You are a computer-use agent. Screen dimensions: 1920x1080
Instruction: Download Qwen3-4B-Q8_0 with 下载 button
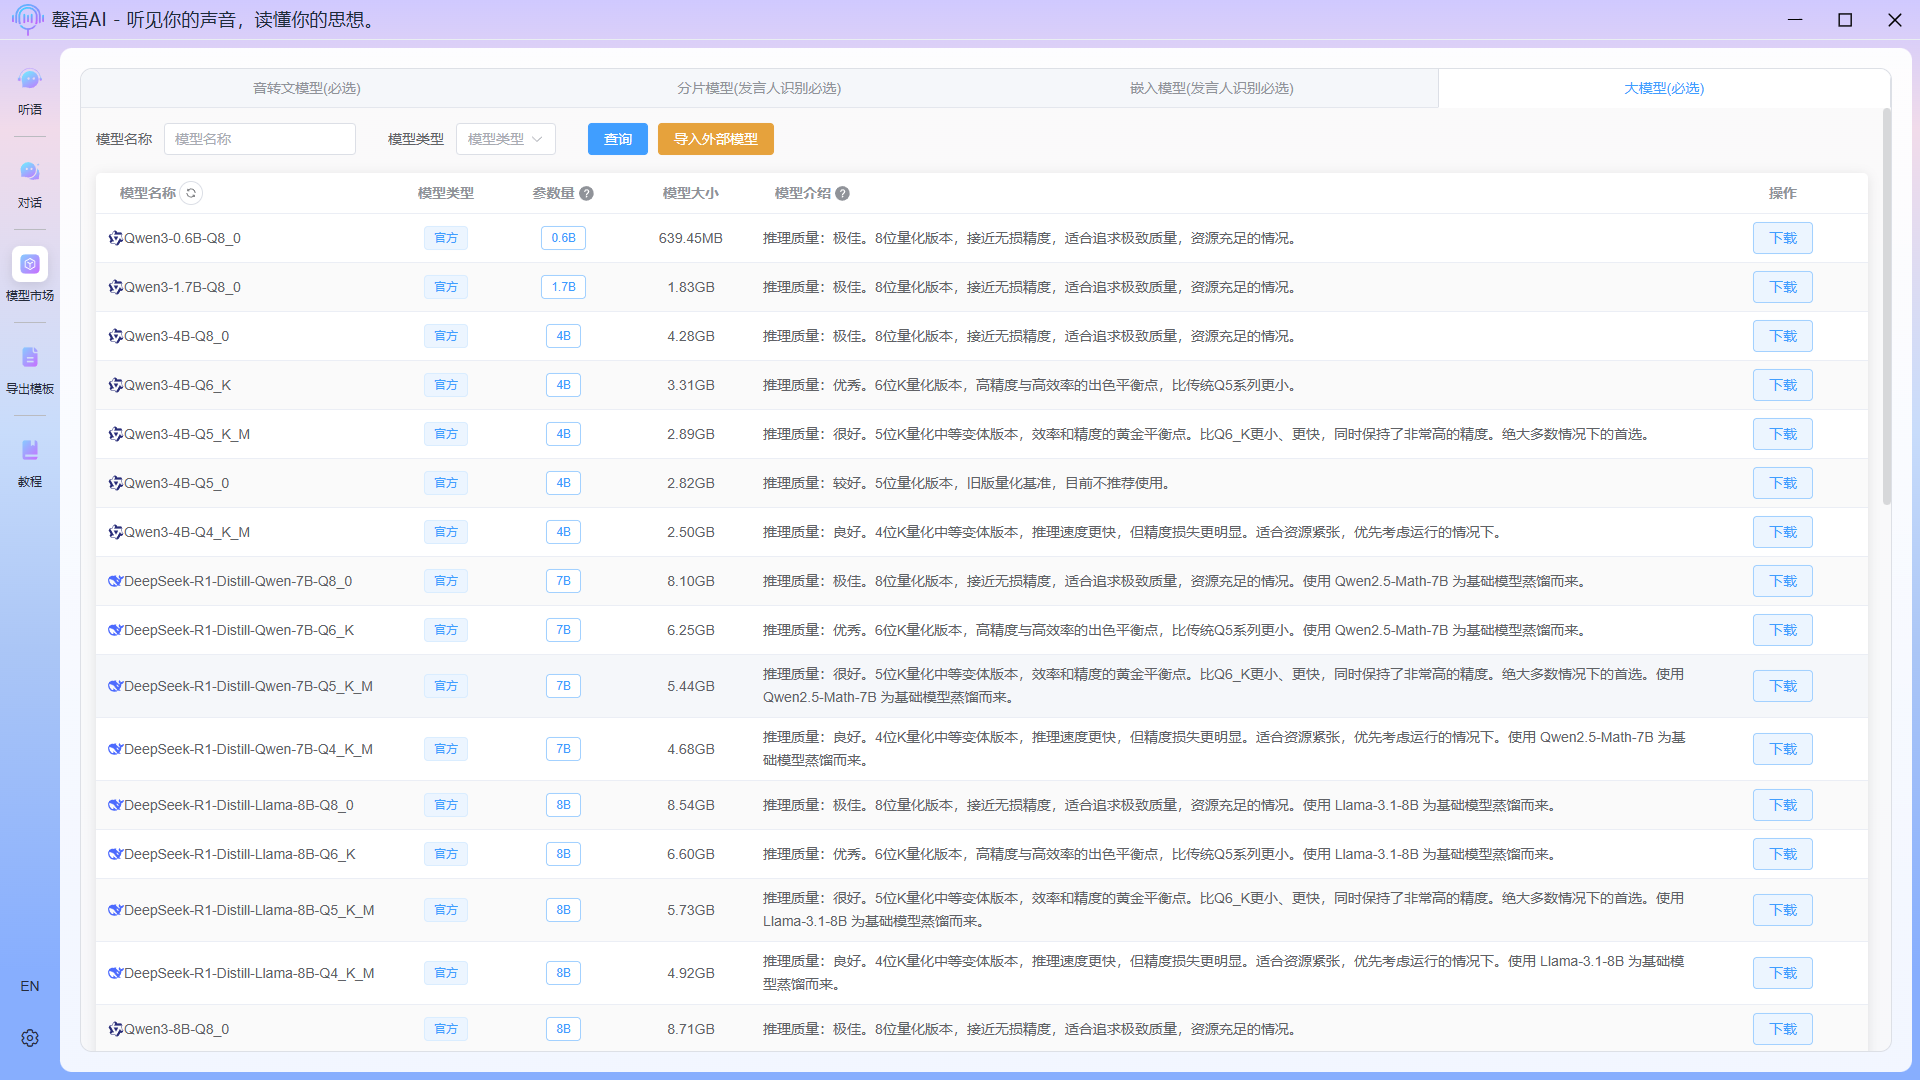click(x=1783, y=336)
